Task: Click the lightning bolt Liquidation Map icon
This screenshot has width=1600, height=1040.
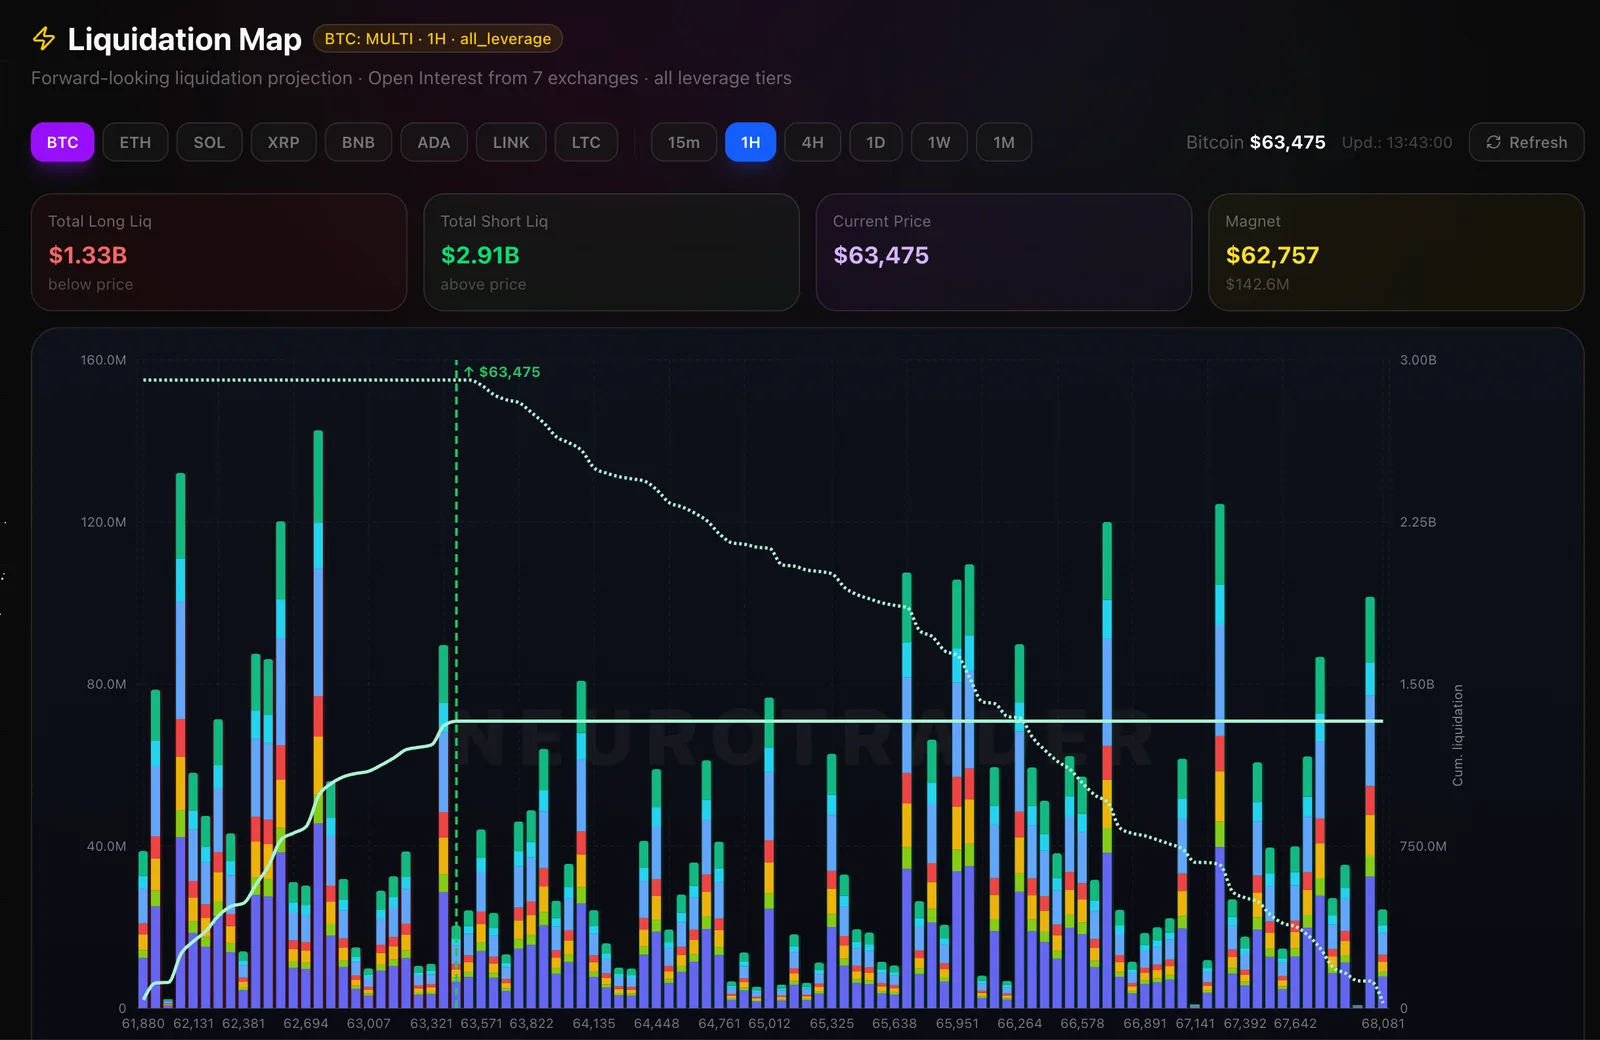Action: tap(44, 39)
